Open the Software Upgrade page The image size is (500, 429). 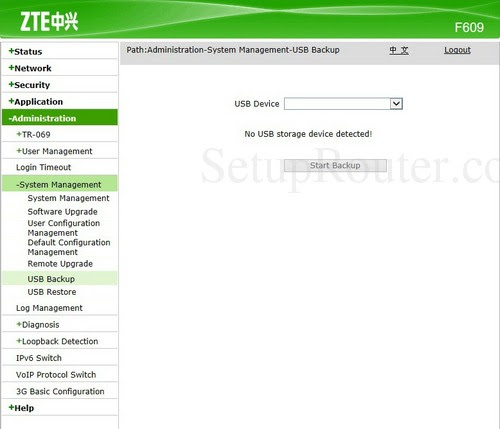[62, 212]
